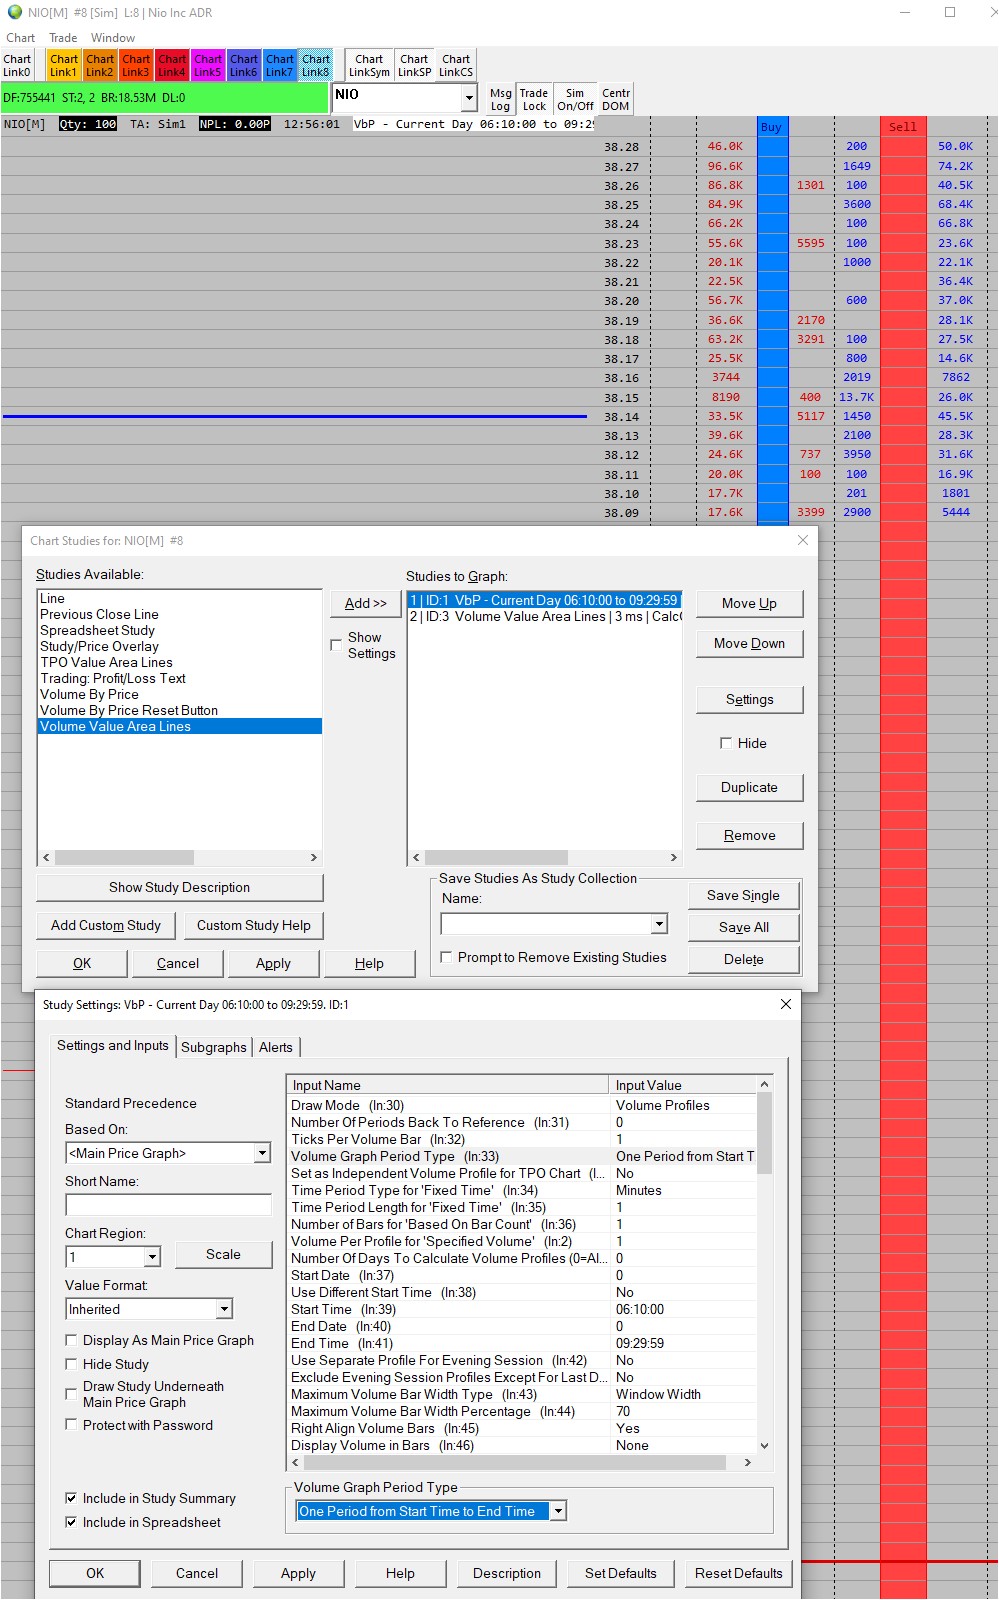Click the Scale button
The height and width of the screenshot is (1600, 999).
[223, 1254]
